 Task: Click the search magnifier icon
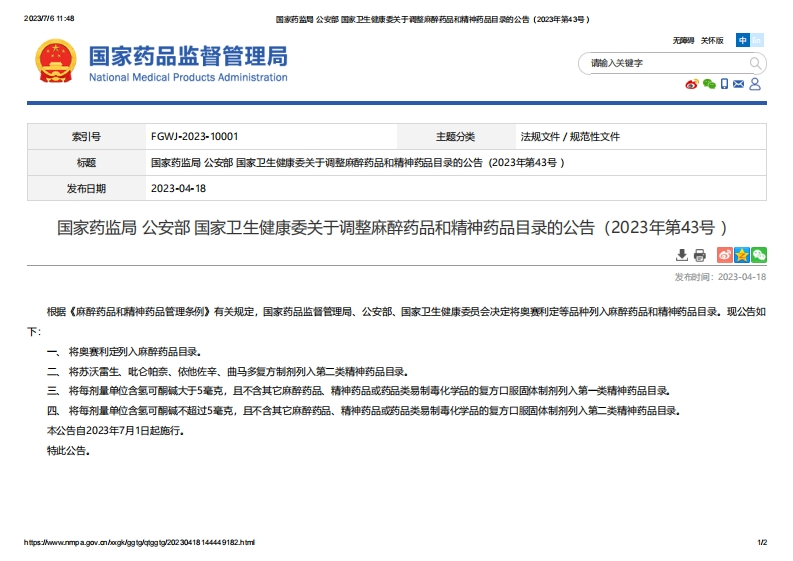coord(755,63)
